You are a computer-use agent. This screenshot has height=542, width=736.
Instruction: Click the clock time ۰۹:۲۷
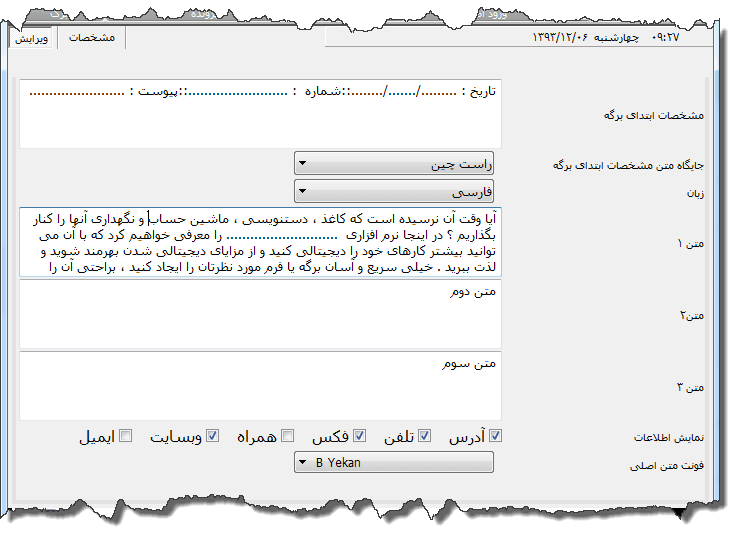(x=665, y=37)
